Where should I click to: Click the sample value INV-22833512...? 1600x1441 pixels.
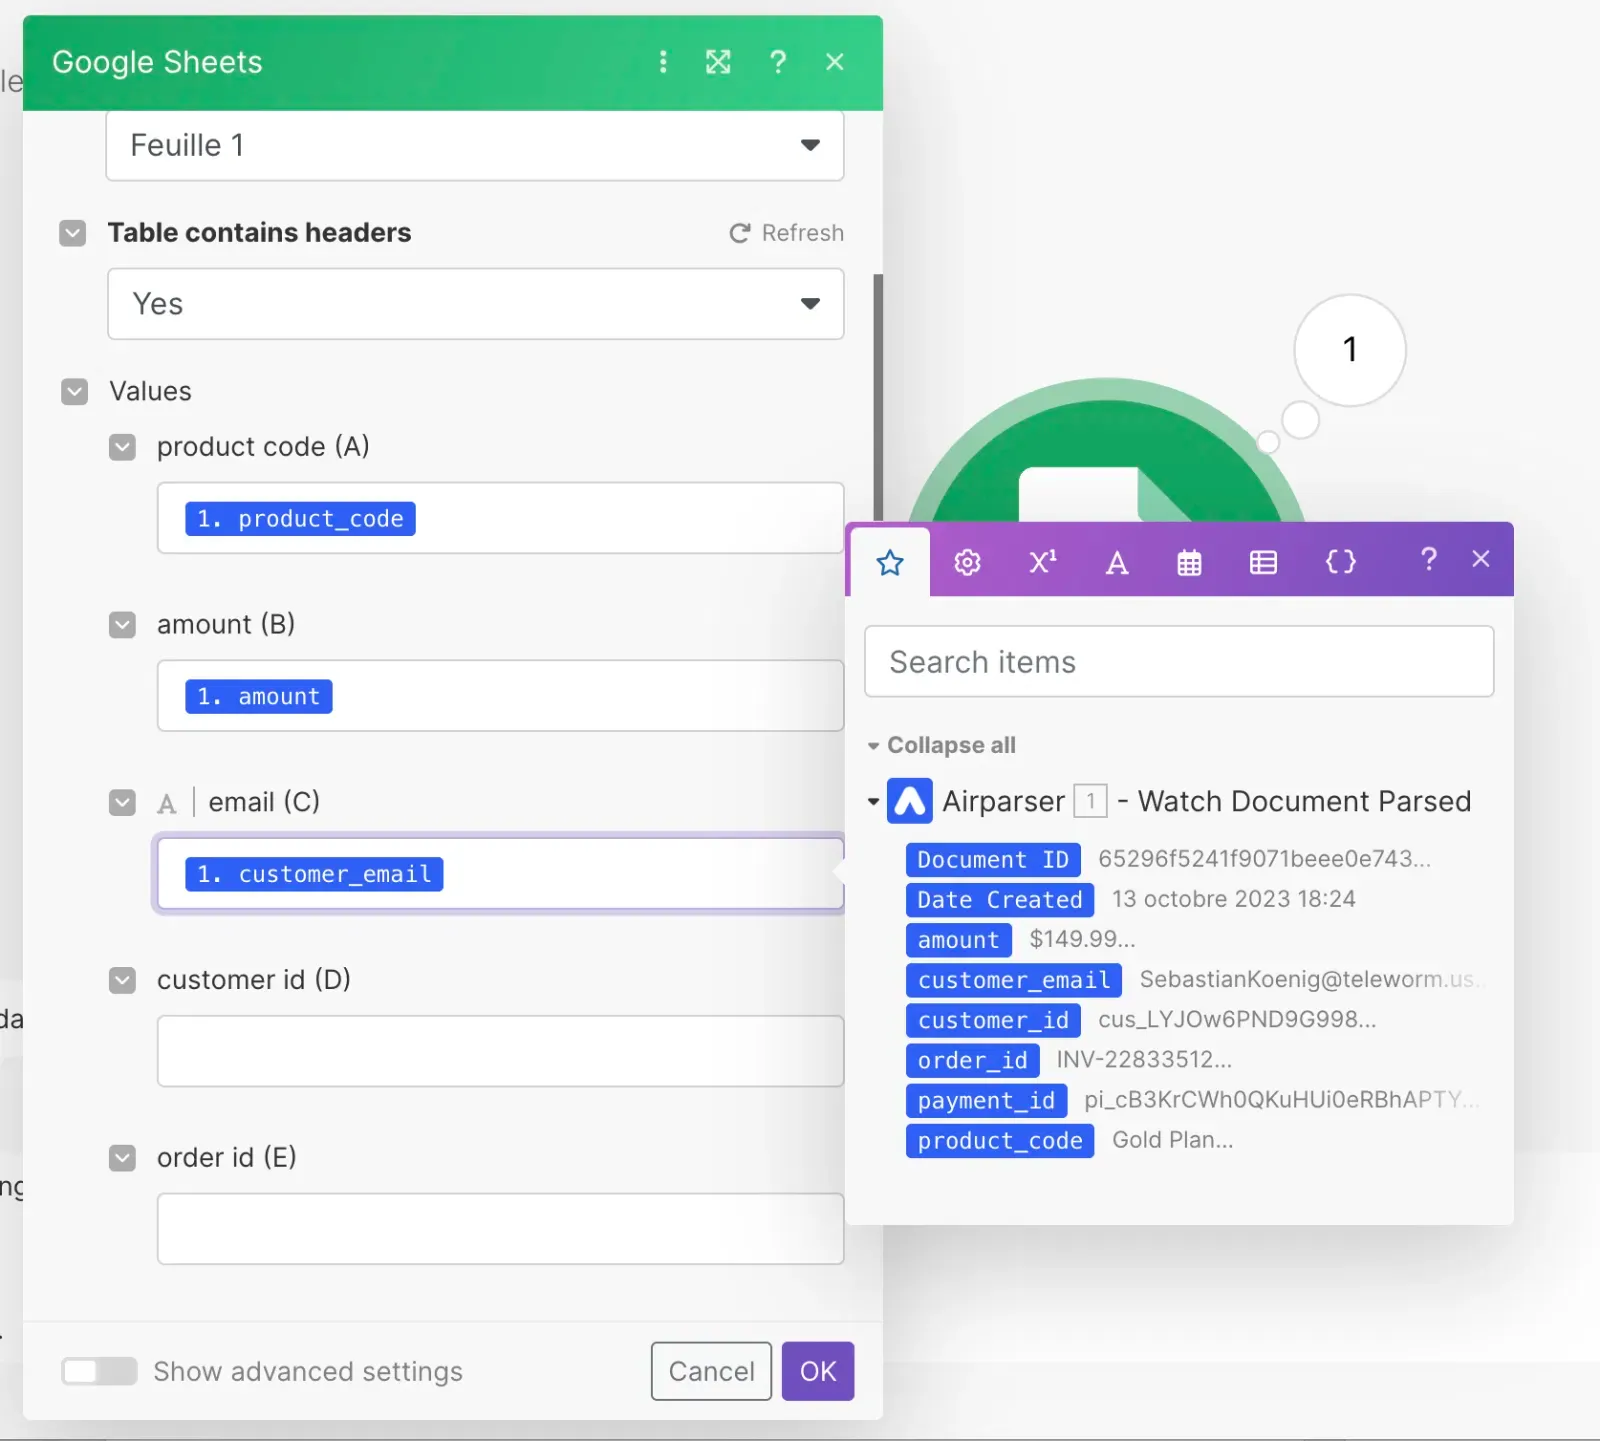click(x=1144, y=1059)
